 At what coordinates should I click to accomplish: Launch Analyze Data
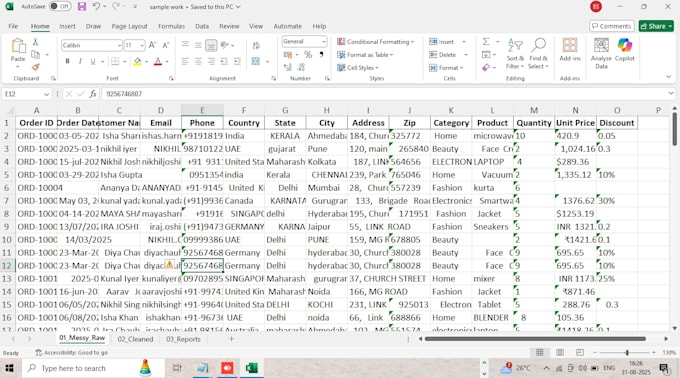point(601,53)
